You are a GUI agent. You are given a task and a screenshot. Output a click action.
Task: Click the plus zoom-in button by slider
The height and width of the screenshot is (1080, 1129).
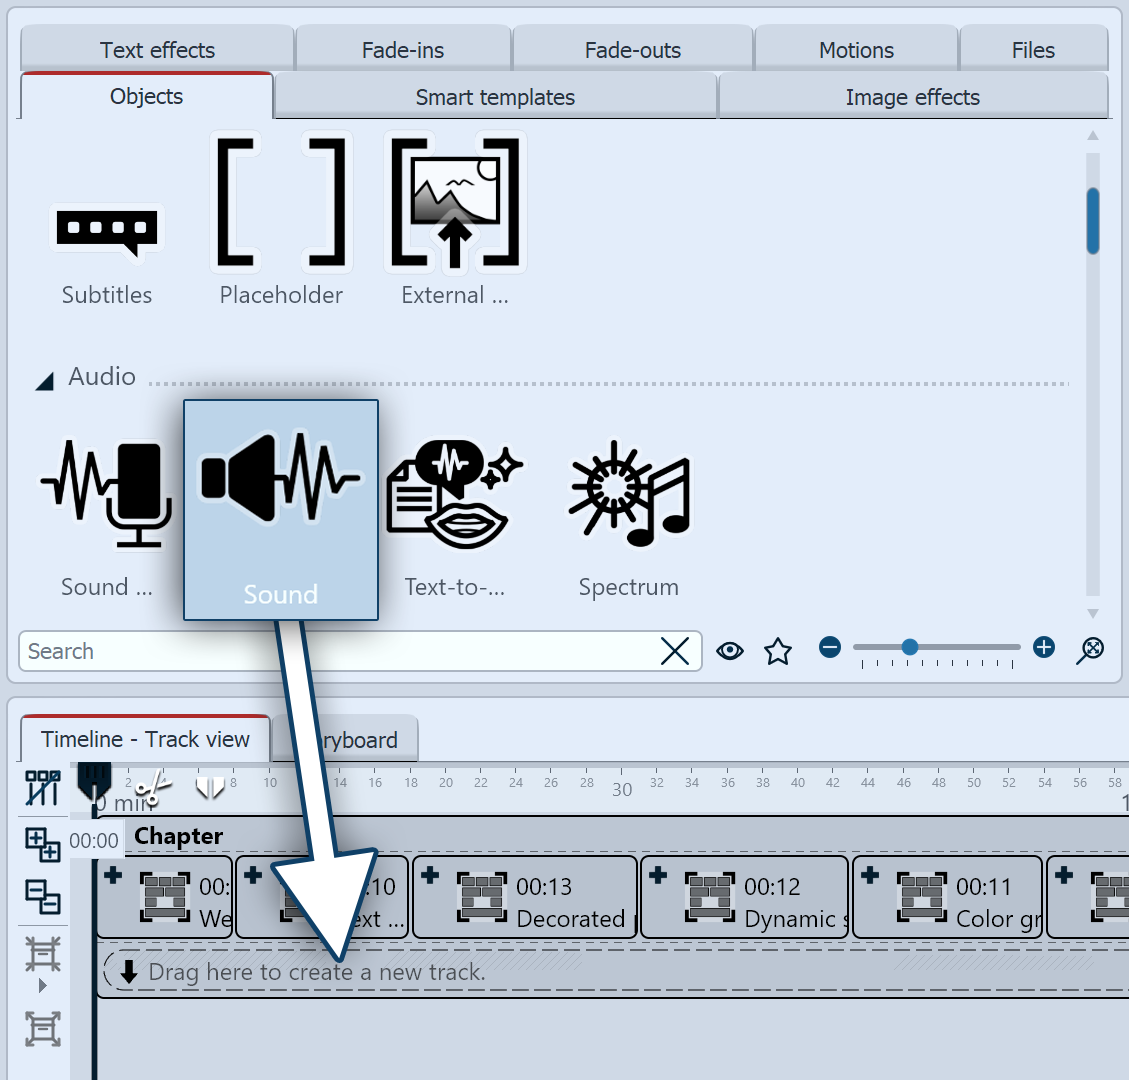[1044, 648]
